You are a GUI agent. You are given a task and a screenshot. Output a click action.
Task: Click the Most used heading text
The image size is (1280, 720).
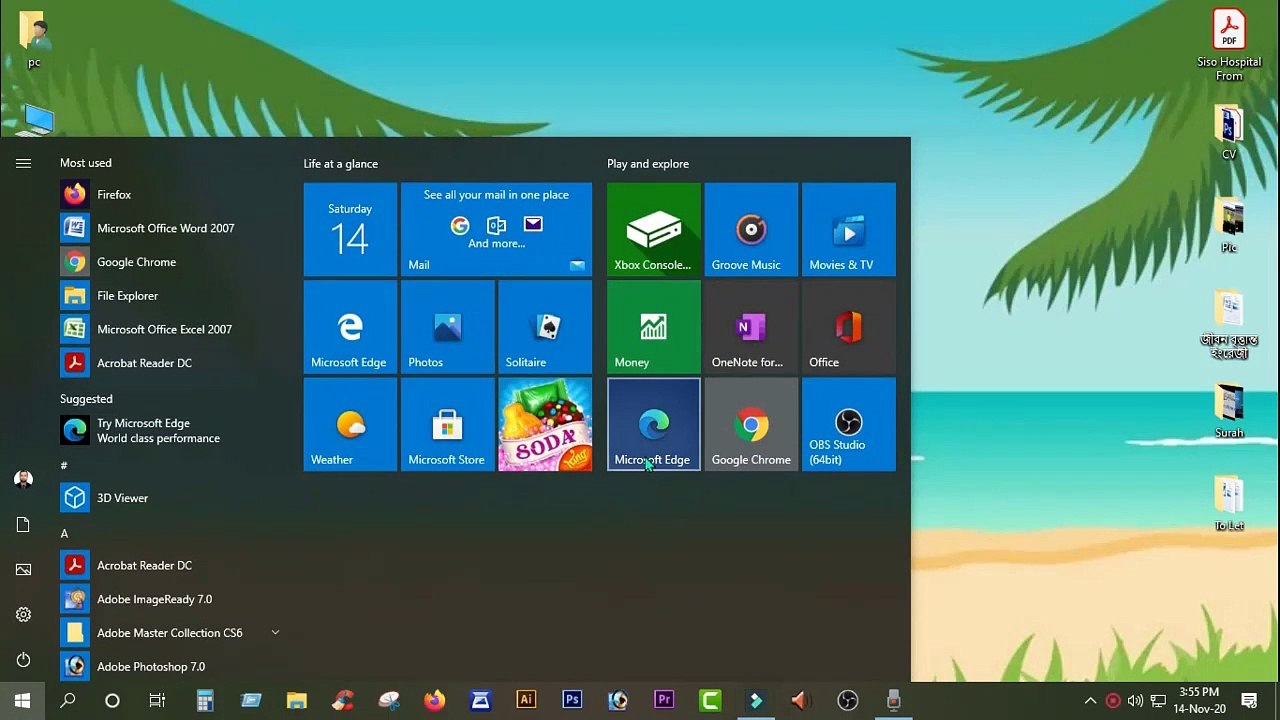86,163
